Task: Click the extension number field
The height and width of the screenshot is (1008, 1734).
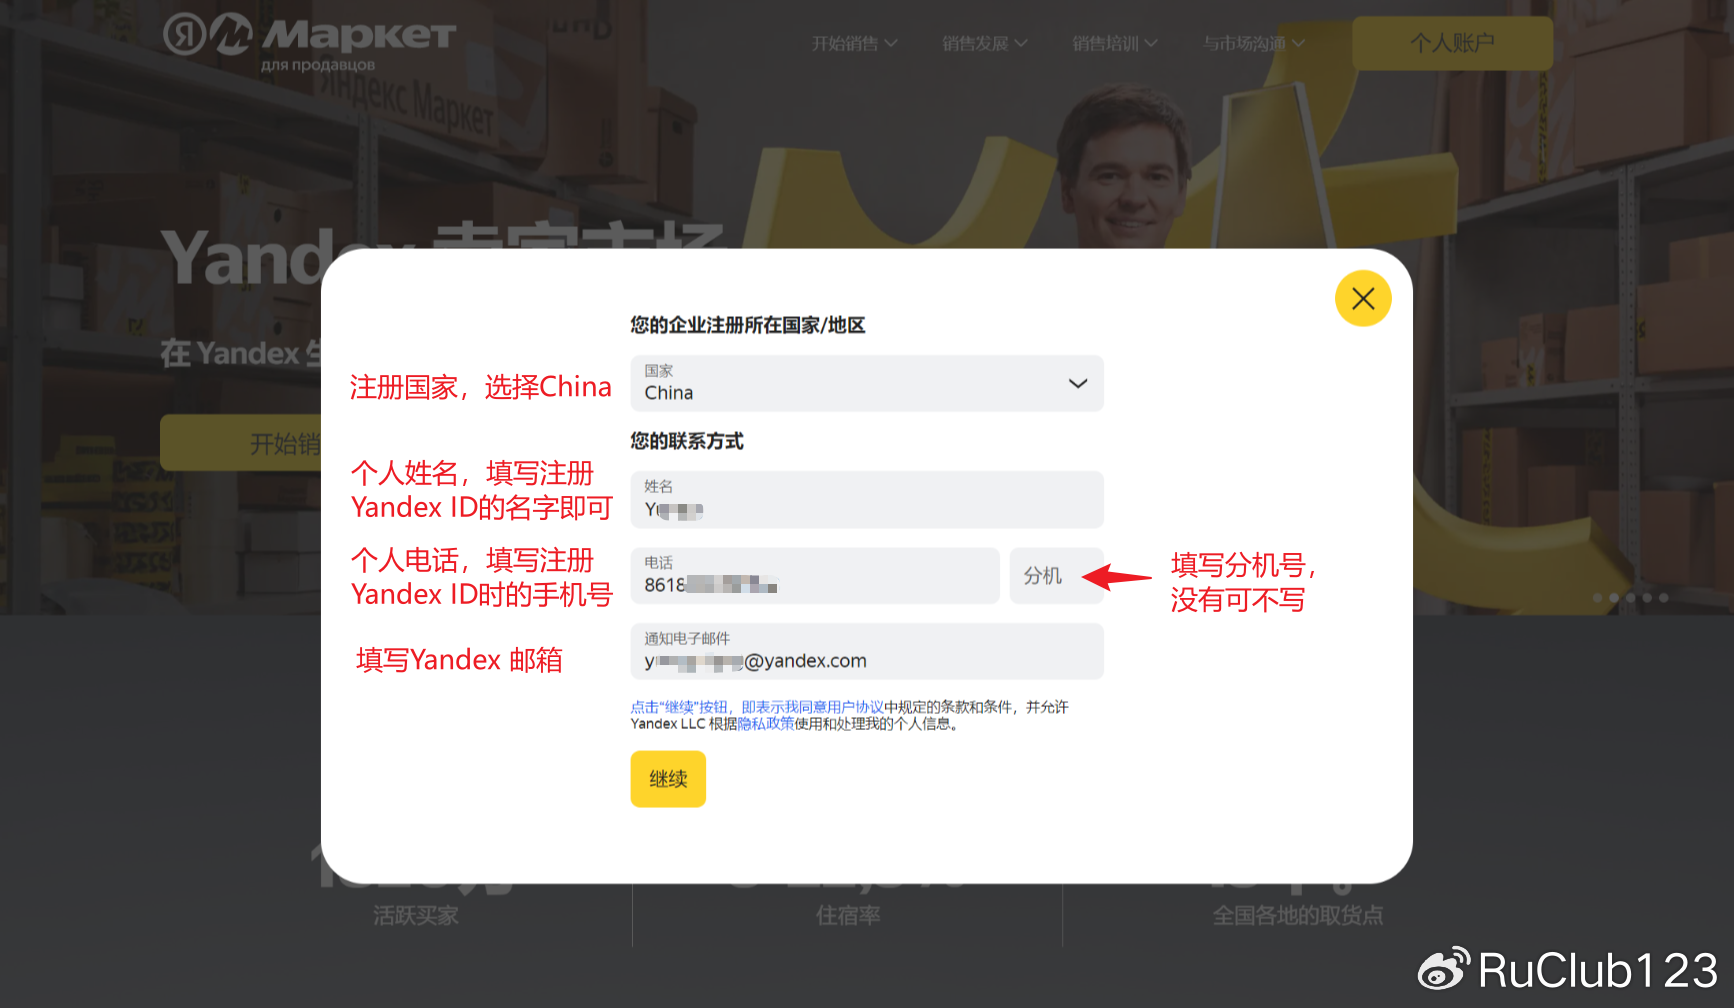Action: (x=1056, y=575)
